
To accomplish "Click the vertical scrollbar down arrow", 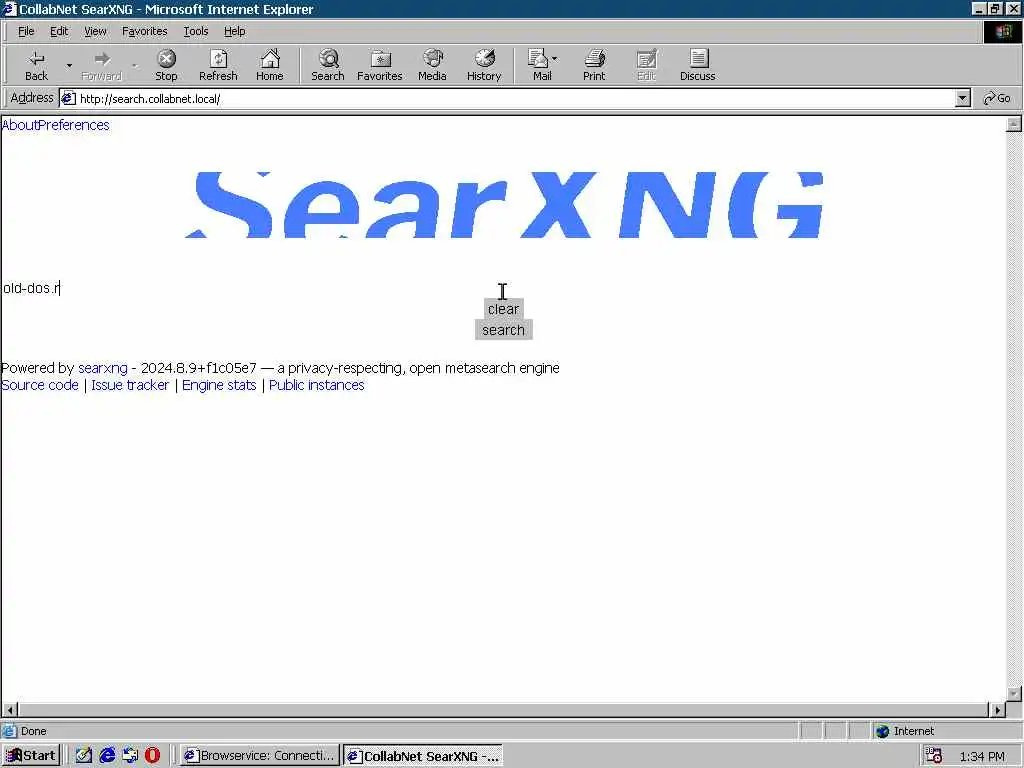I will click(x=1014, y=694).
